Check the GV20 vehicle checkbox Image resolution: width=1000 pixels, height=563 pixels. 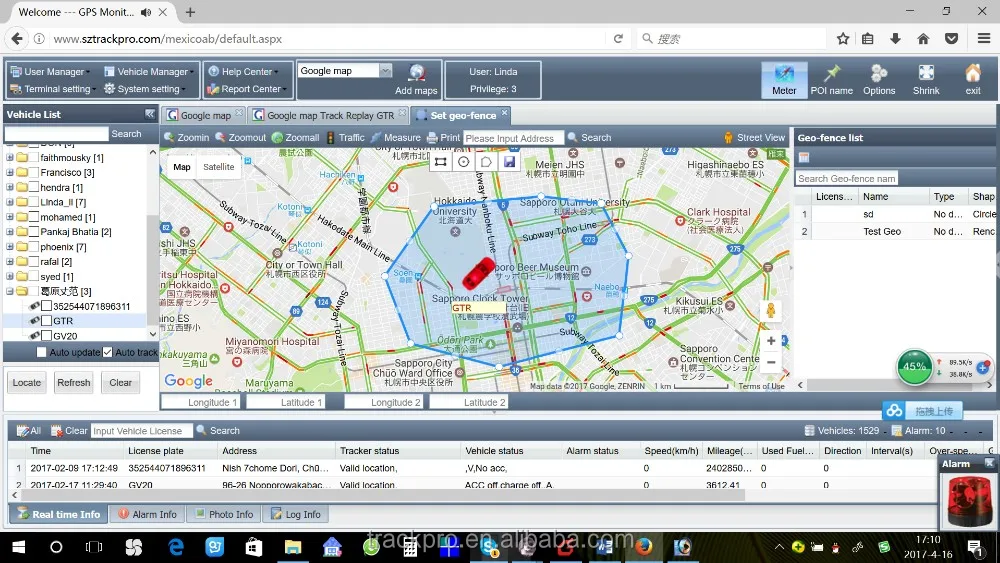click(x=47, y=335)
